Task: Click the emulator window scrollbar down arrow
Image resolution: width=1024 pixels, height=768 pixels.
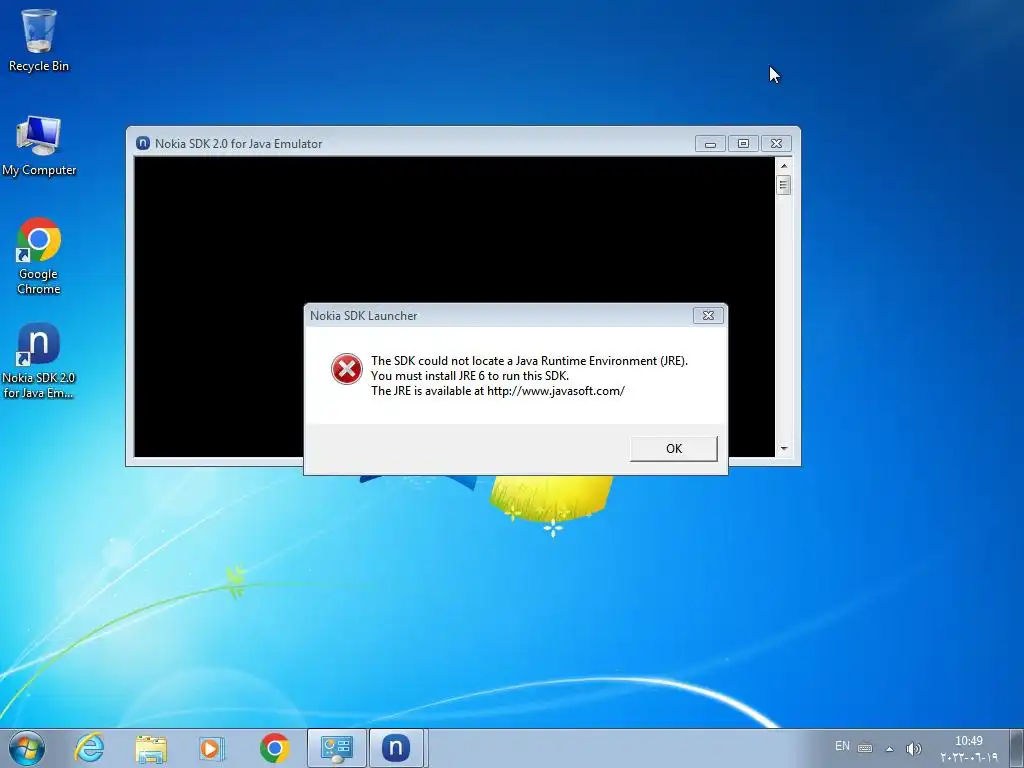Action: (x=784, y=449)
